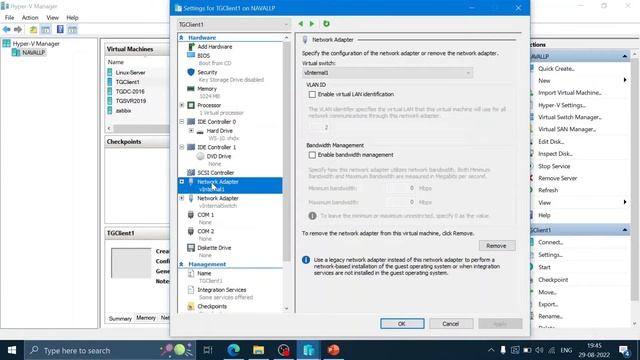Click the blue help icon in Hyper-V Manager toolbar
Viewport: 640px width, 360px height.
click(x=60, y=29)
